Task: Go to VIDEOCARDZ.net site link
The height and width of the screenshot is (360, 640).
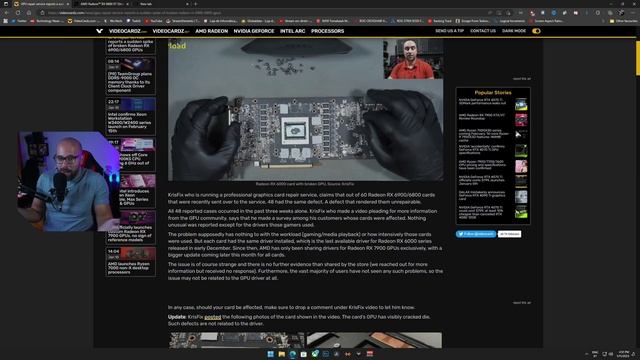Action: pyautogui.click(x=171, y=31)
